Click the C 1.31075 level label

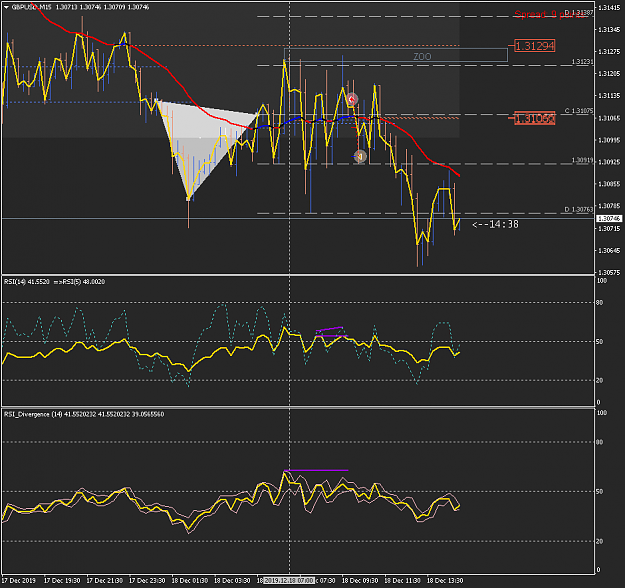(579, 111)
